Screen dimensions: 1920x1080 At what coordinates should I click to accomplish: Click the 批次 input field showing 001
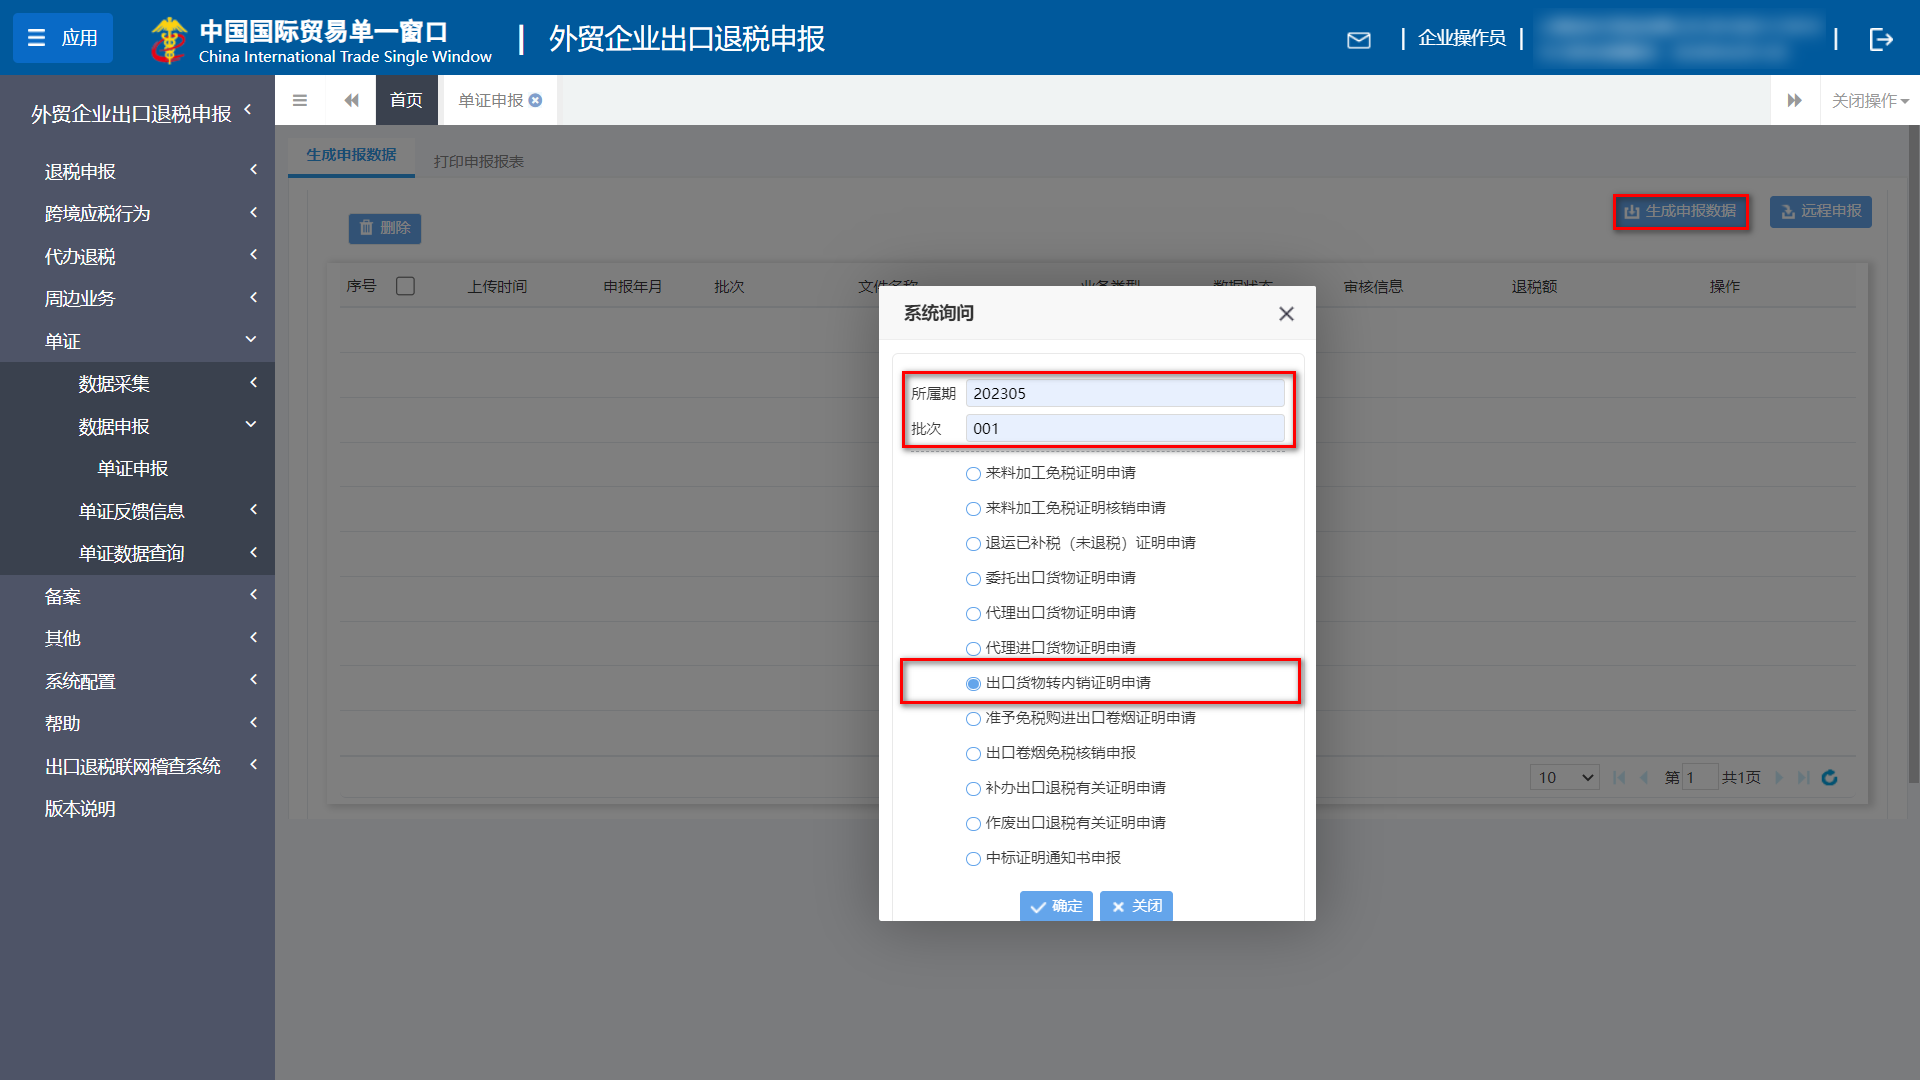click(x=1125, y=428)
